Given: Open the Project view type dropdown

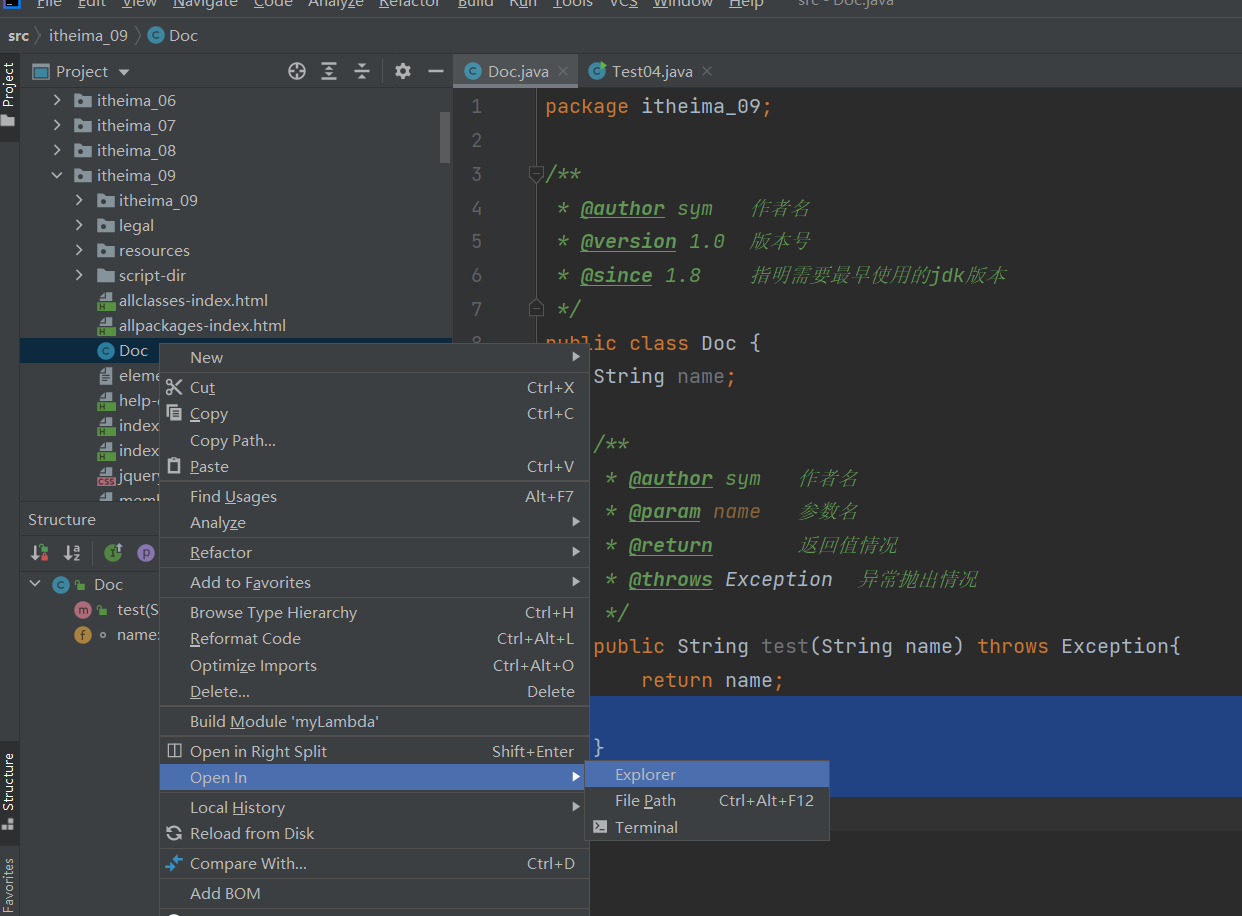Looking at the screenshot, I should point(124,72).
